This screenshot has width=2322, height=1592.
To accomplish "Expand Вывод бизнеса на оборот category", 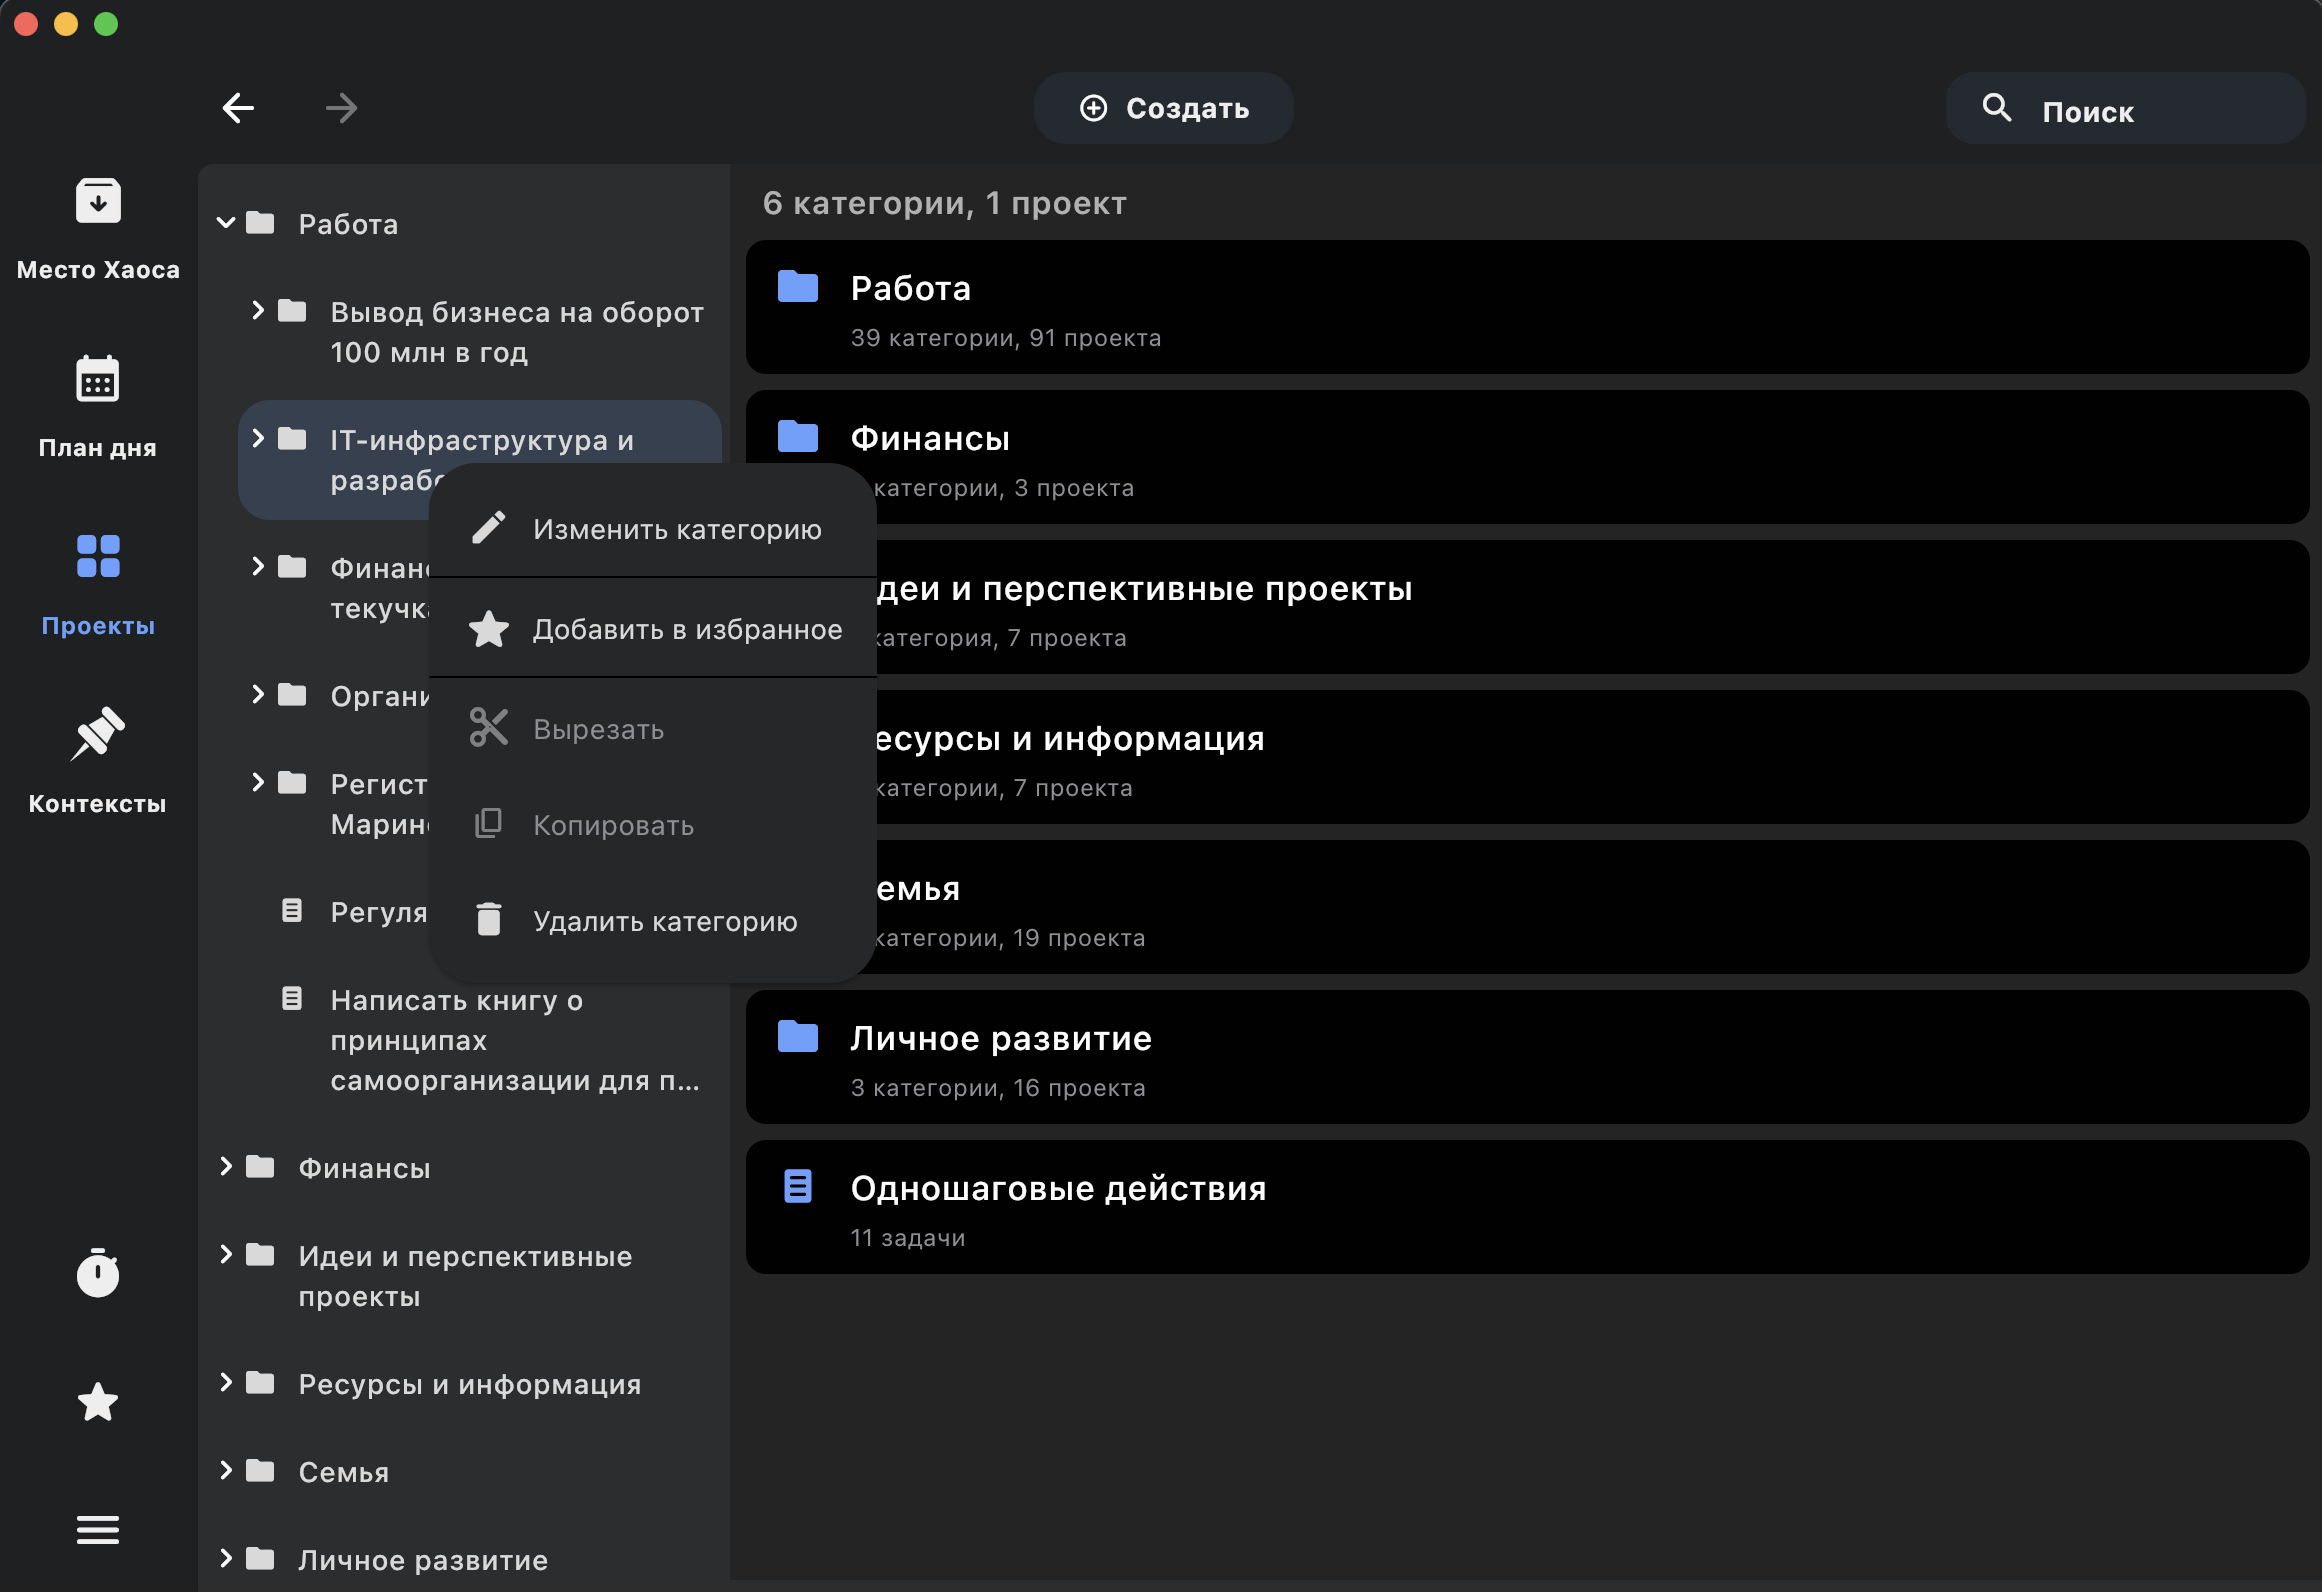I will 258,311.
